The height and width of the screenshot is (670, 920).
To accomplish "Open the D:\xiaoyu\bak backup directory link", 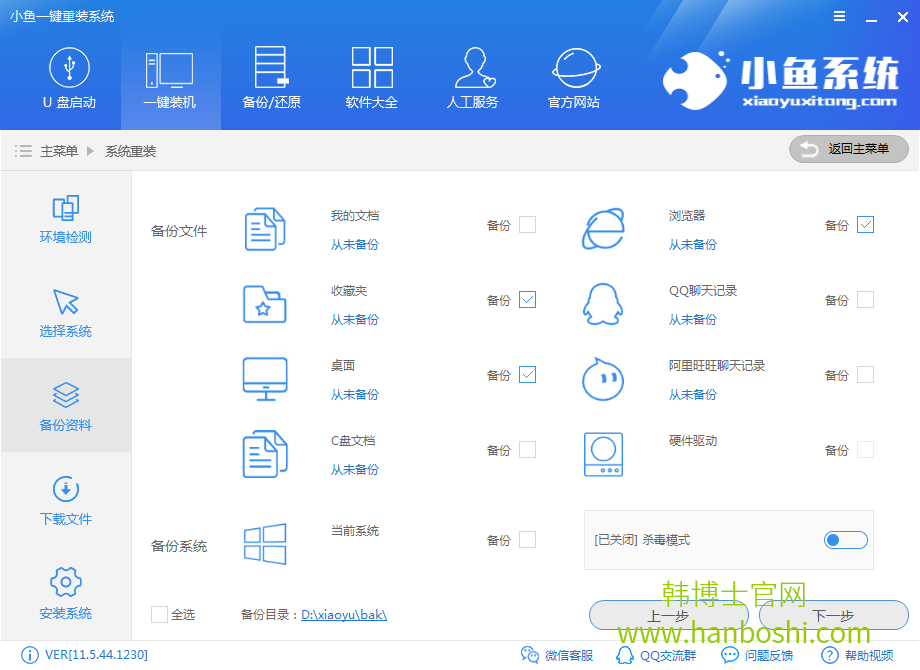I will click(346, 614).
